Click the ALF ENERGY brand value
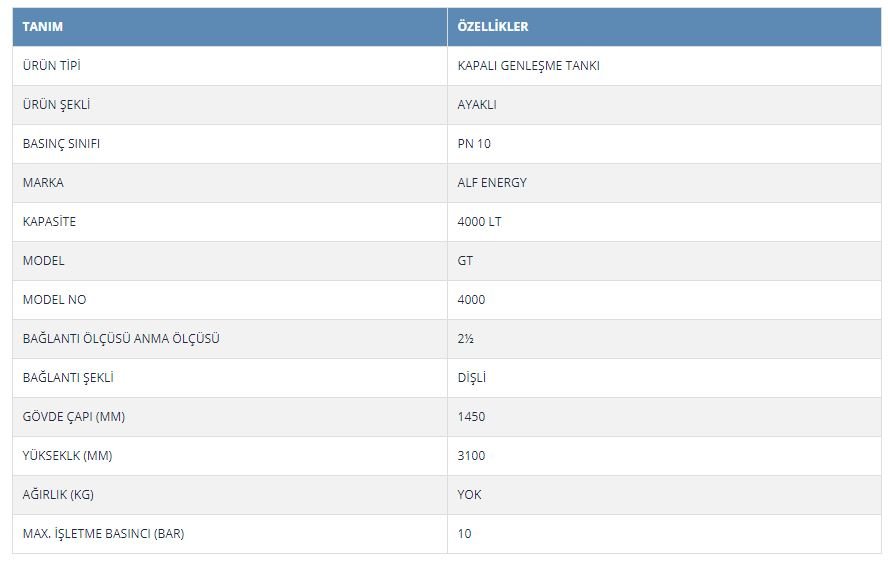This screenshot has width=888, height=563. pyautogui.click(x=492, y=183)
